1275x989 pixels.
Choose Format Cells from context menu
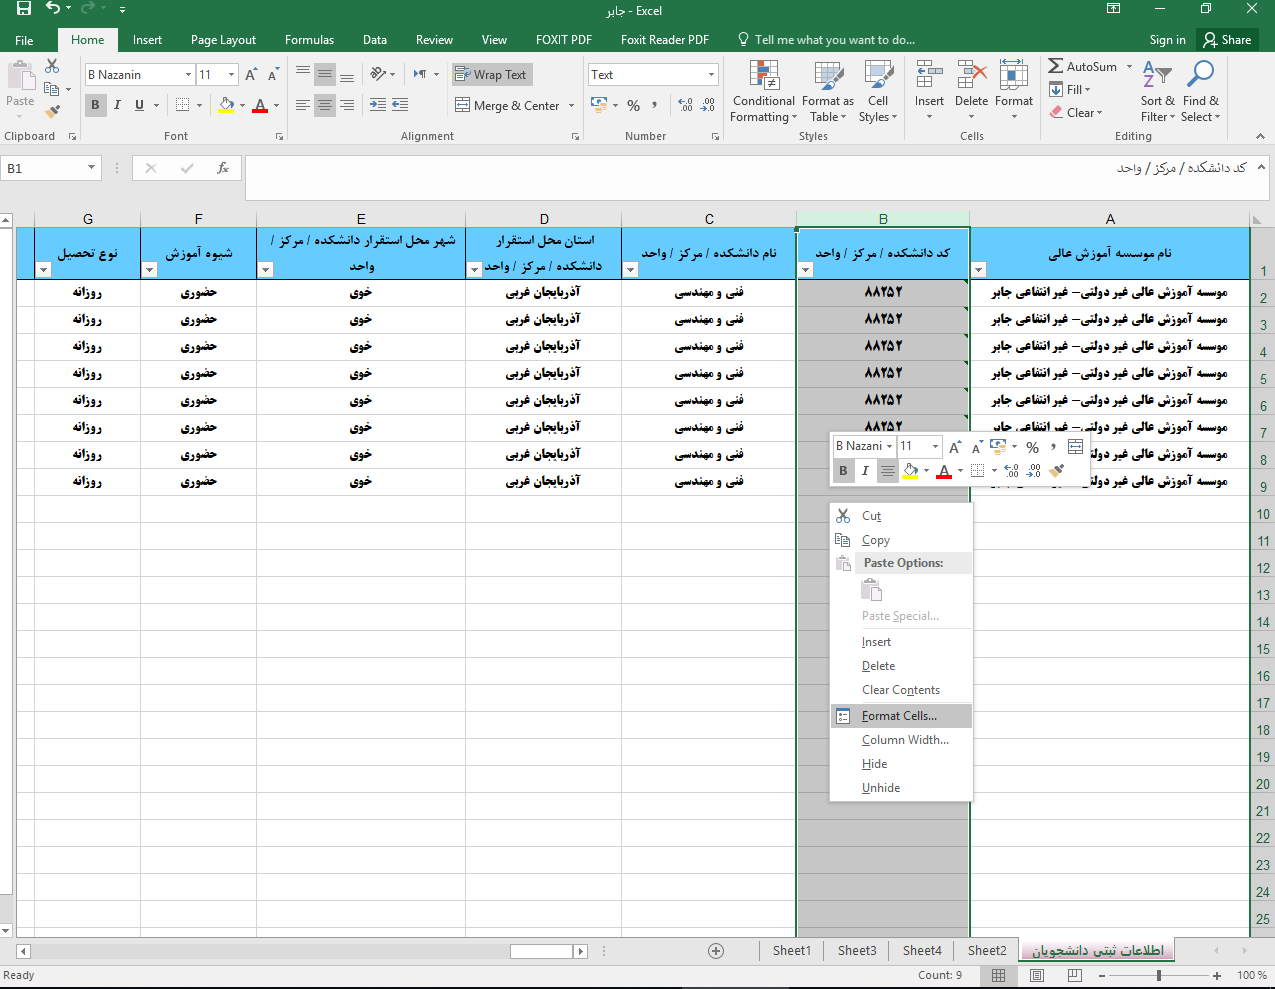[899, 716]
